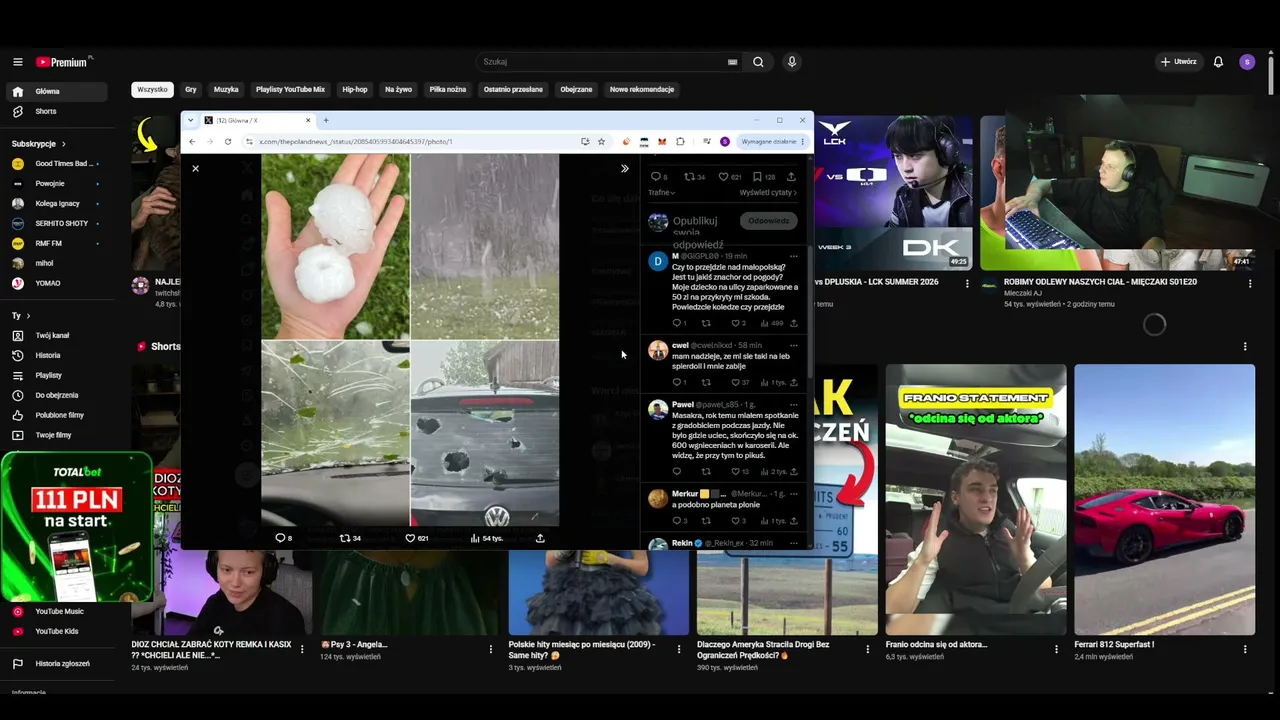Go back in the browser window
The width and height of the screenshot is (1280, 720).
pyautogui.click(x=192, y=142)
